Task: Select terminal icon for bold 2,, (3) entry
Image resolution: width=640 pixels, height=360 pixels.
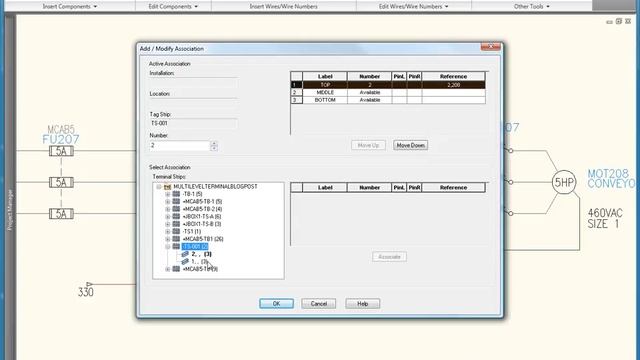Action: pyautogui.click(x=185, y=254)
